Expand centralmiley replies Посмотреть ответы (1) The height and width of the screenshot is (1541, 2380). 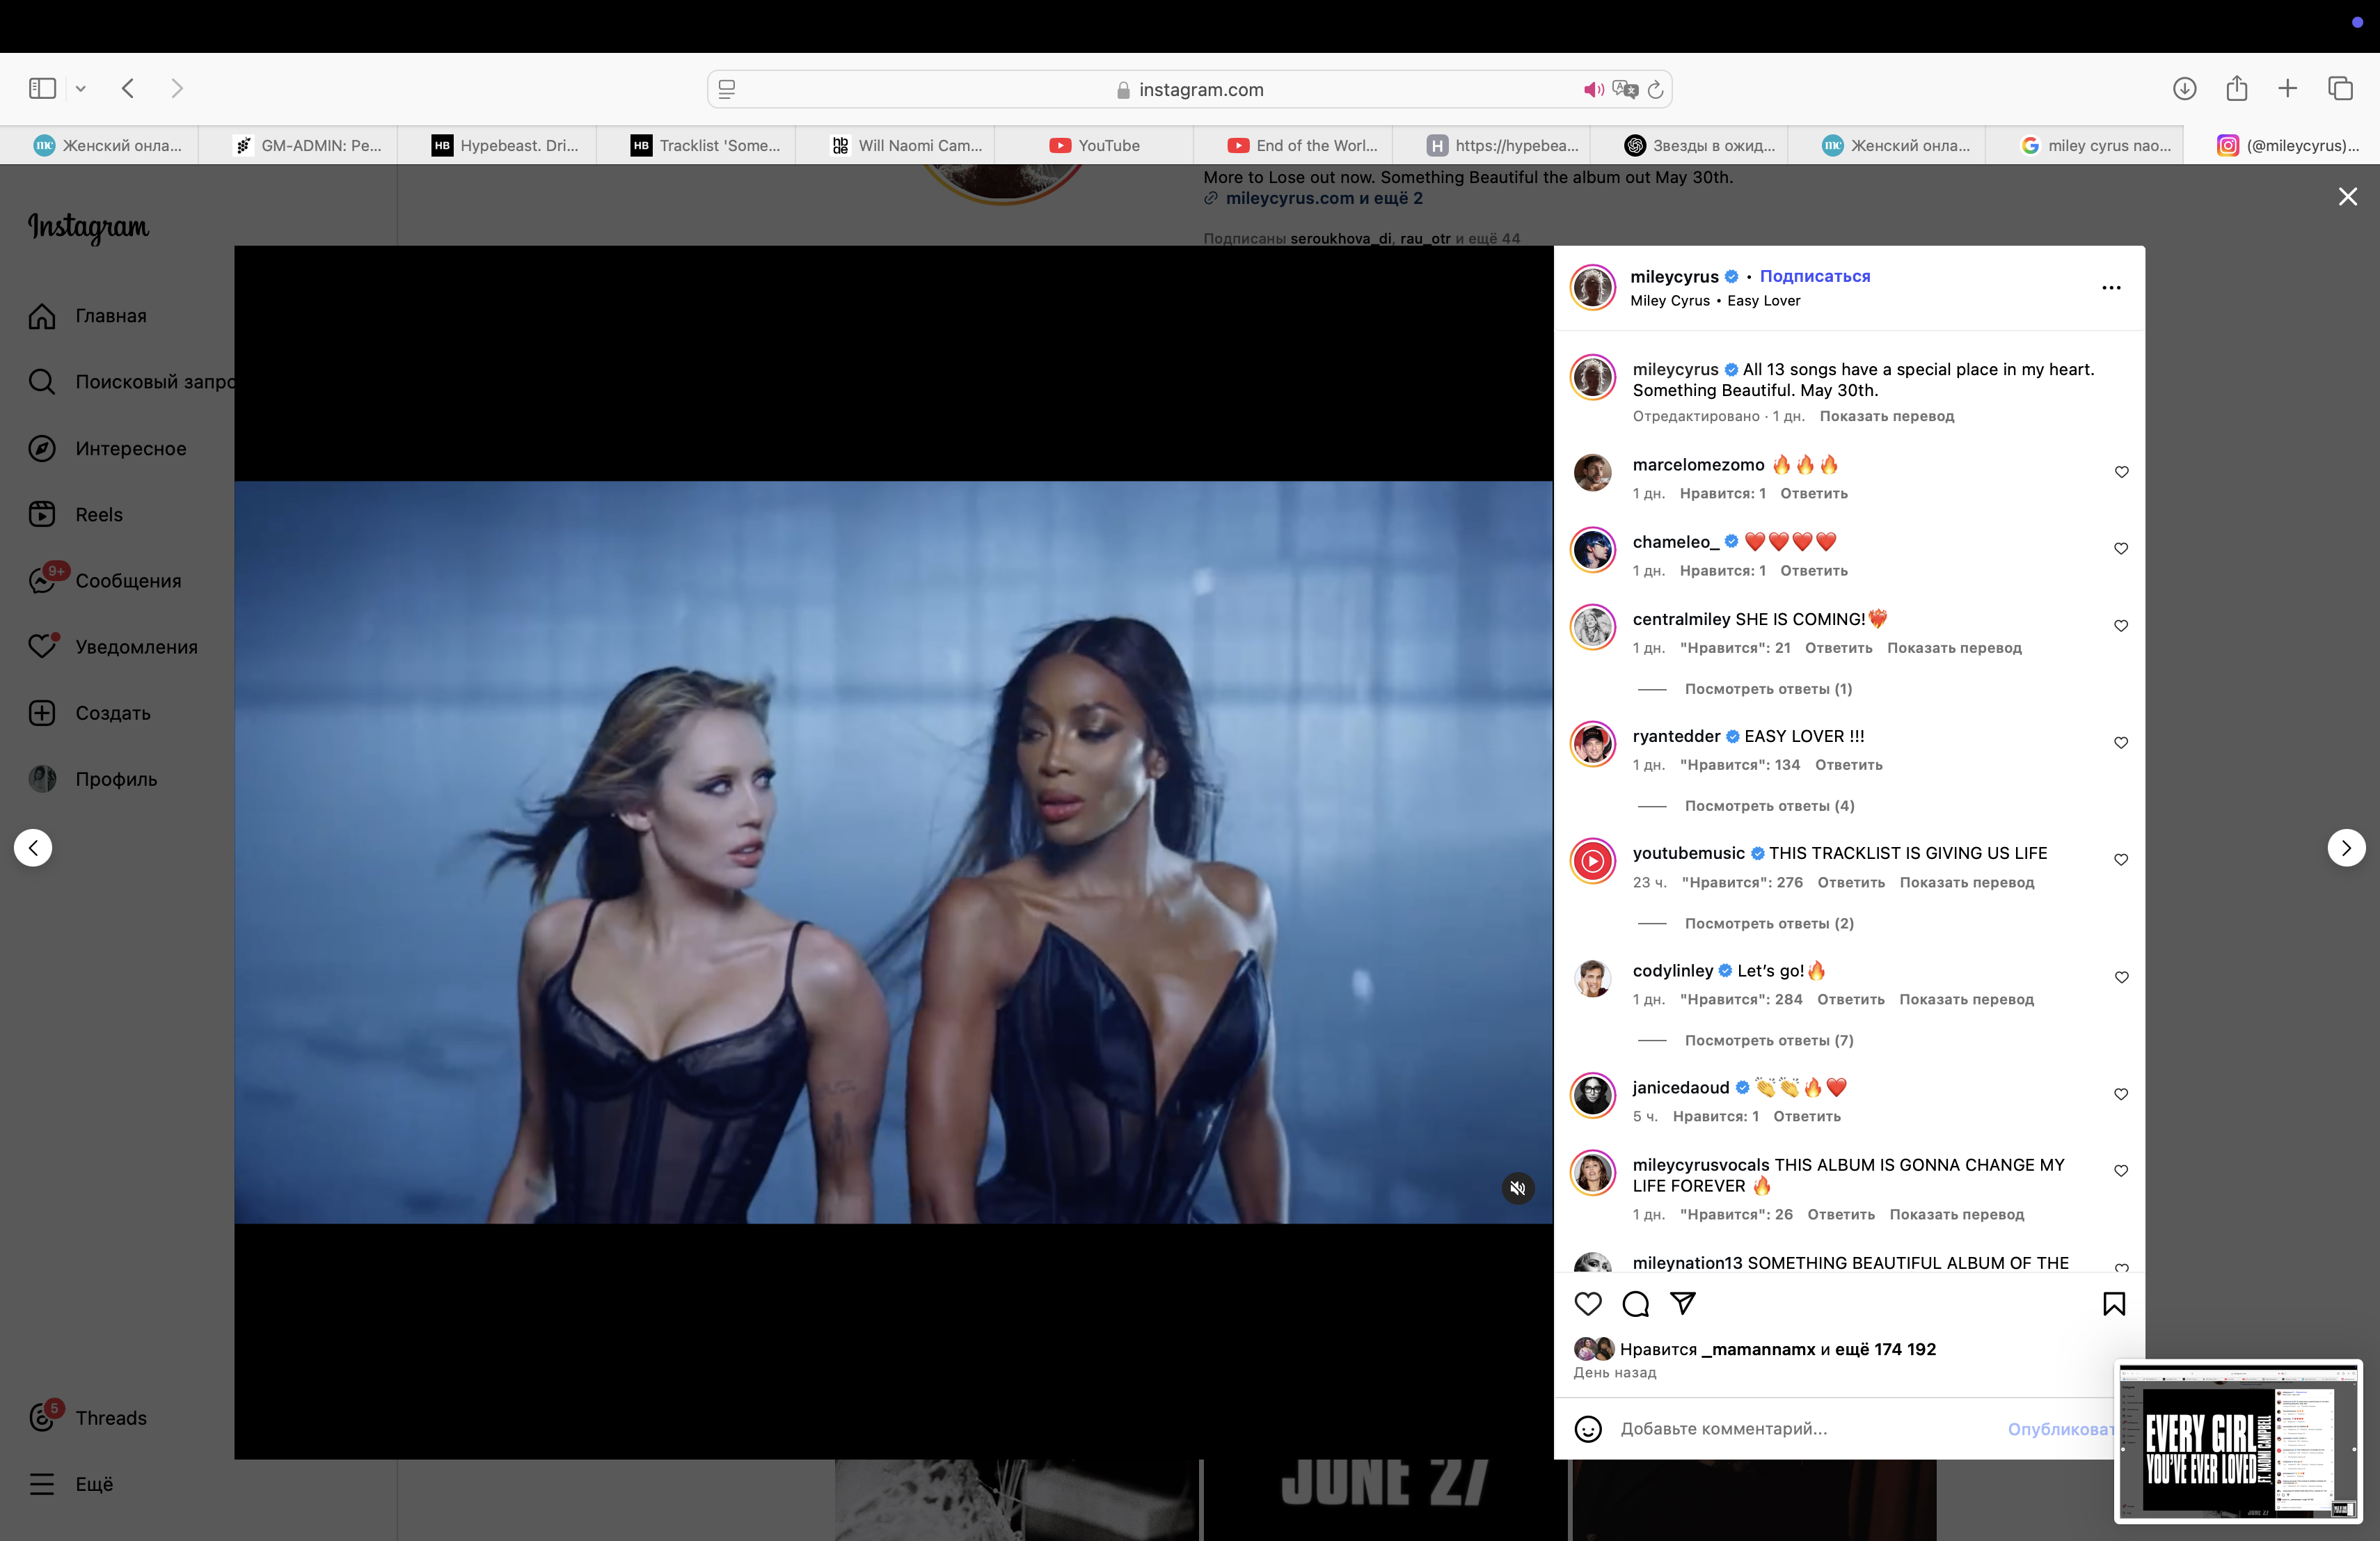click(x=1768, y=689)
